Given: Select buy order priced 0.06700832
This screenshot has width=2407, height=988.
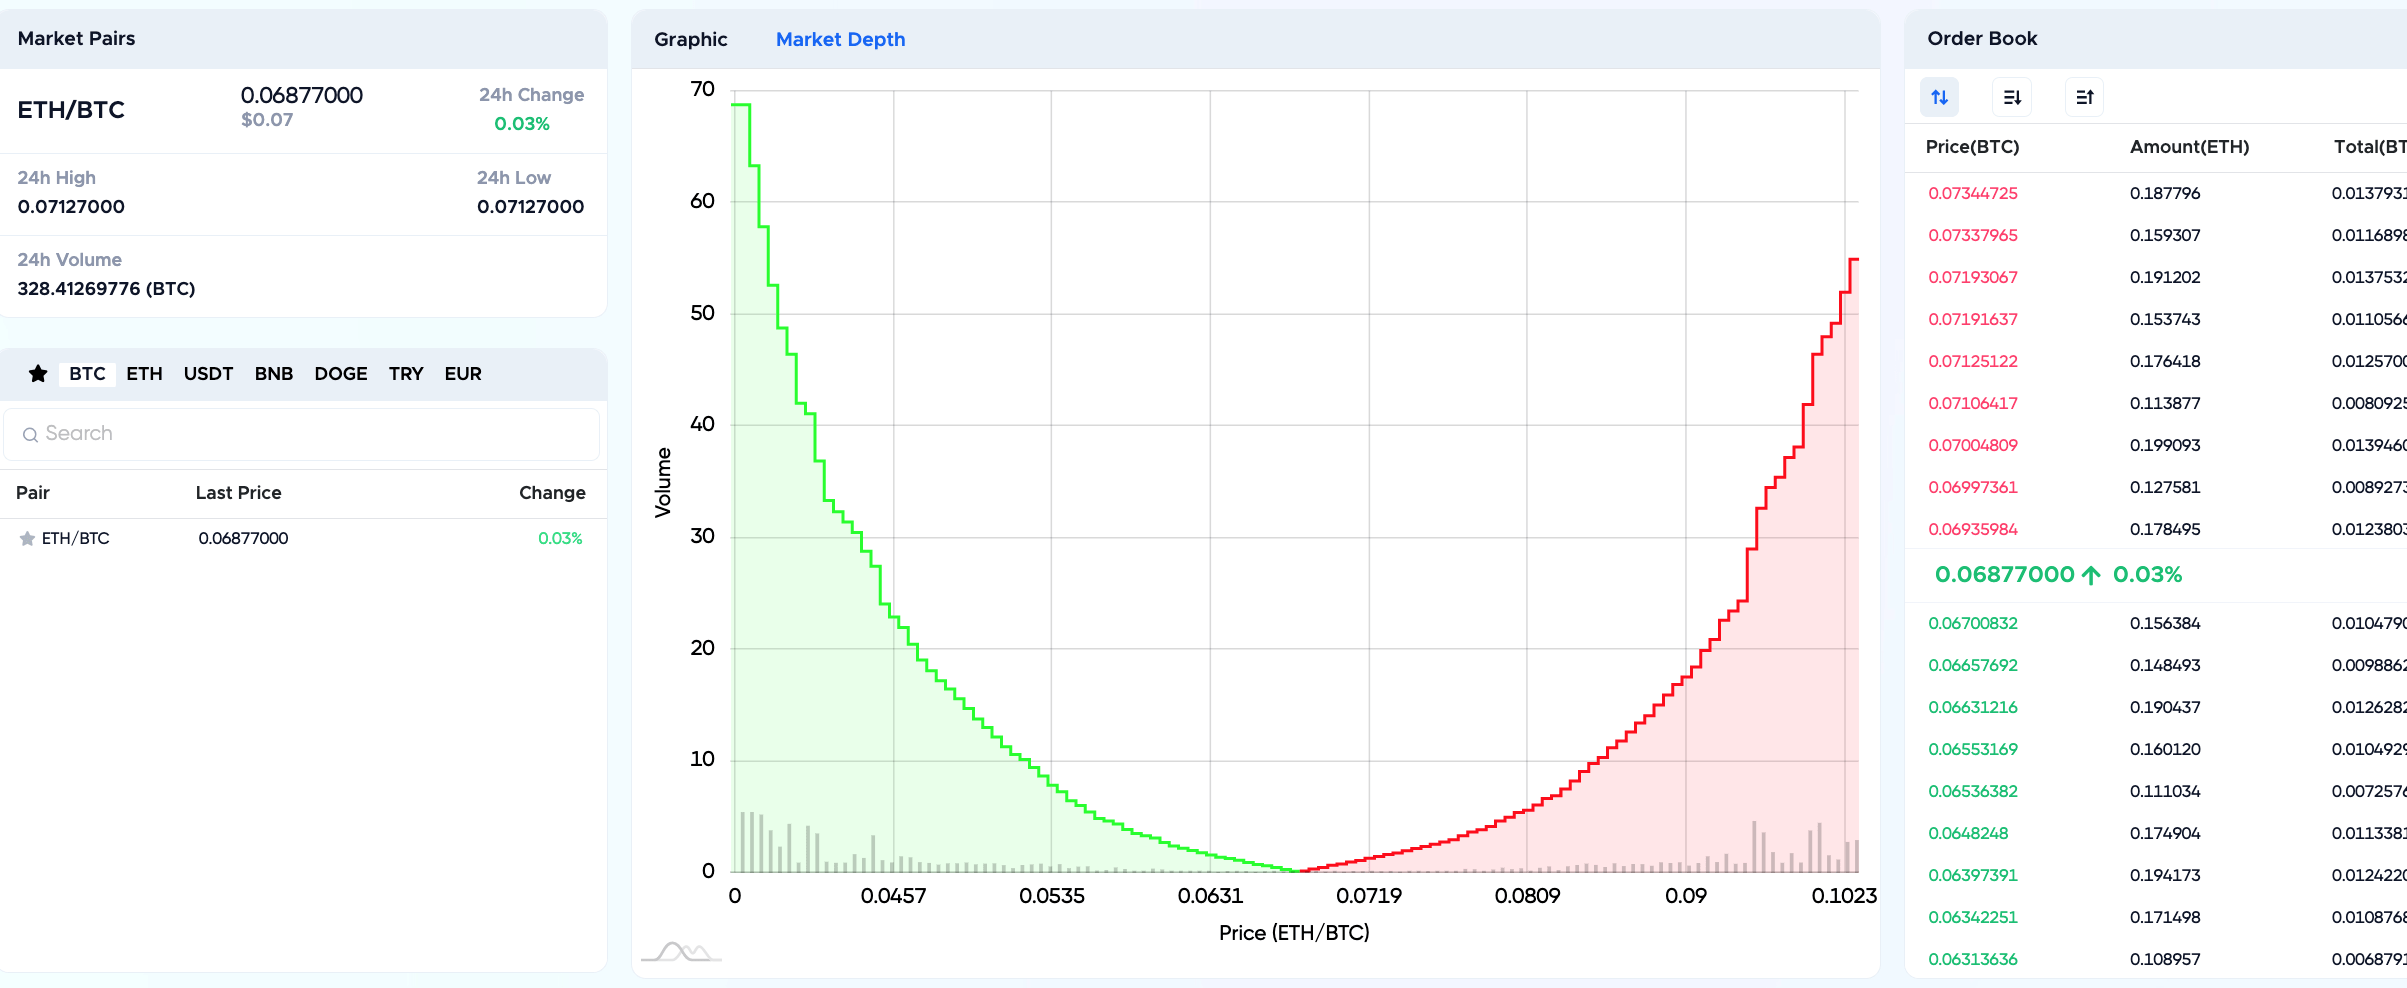Looking at the screenshot, I should click(1972, 623).
